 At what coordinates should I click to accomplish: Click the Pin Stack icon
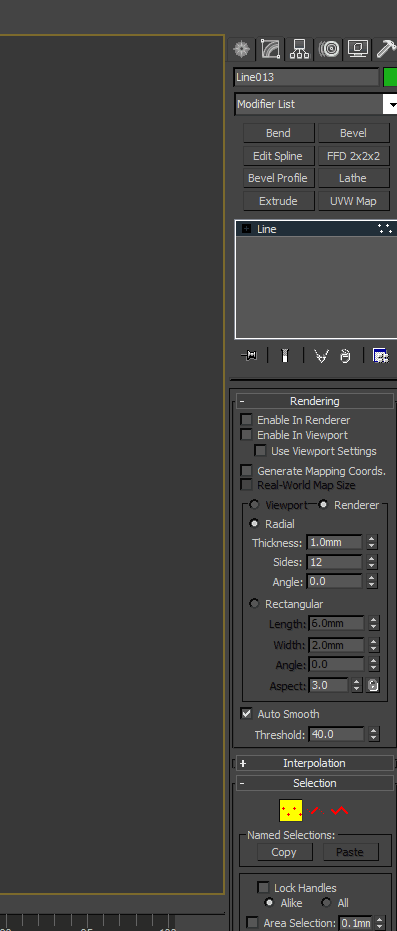point(250,356)
